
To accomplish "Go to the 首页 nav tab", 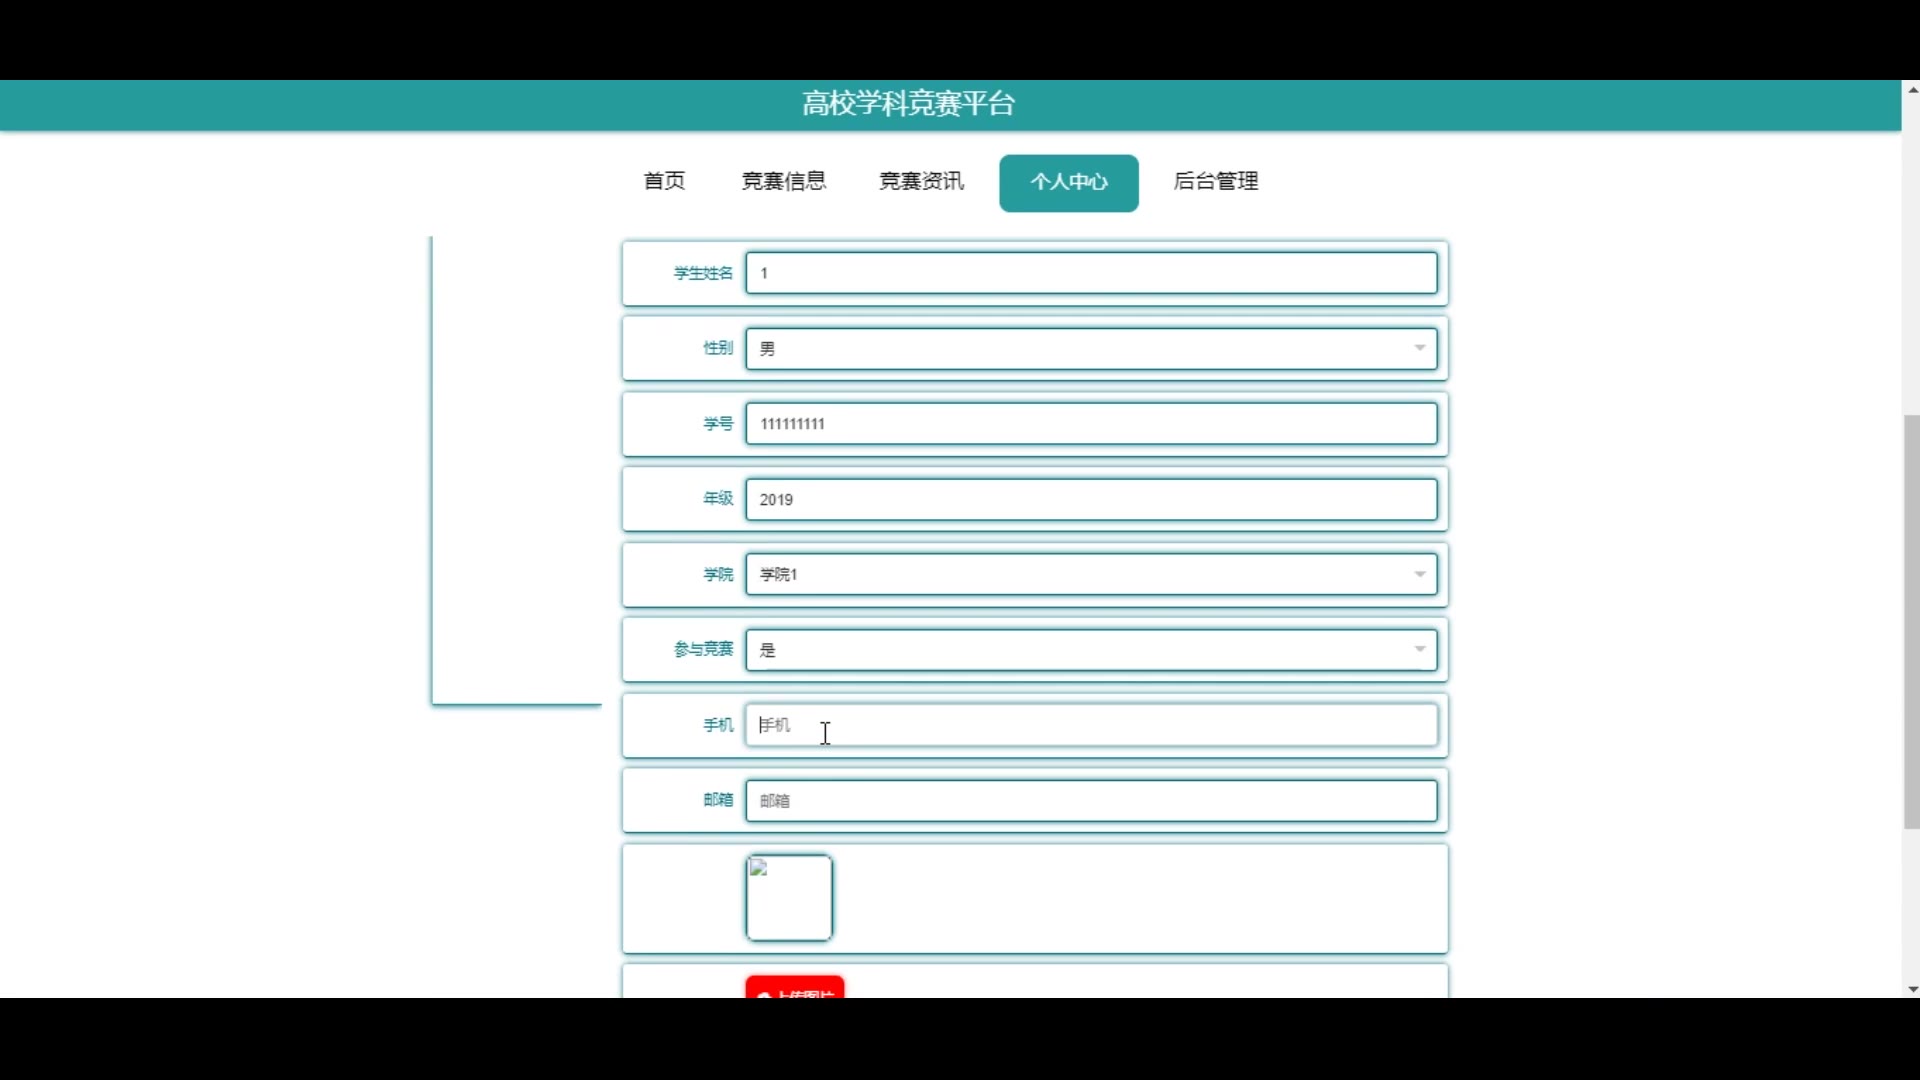I will pos(664,181).
